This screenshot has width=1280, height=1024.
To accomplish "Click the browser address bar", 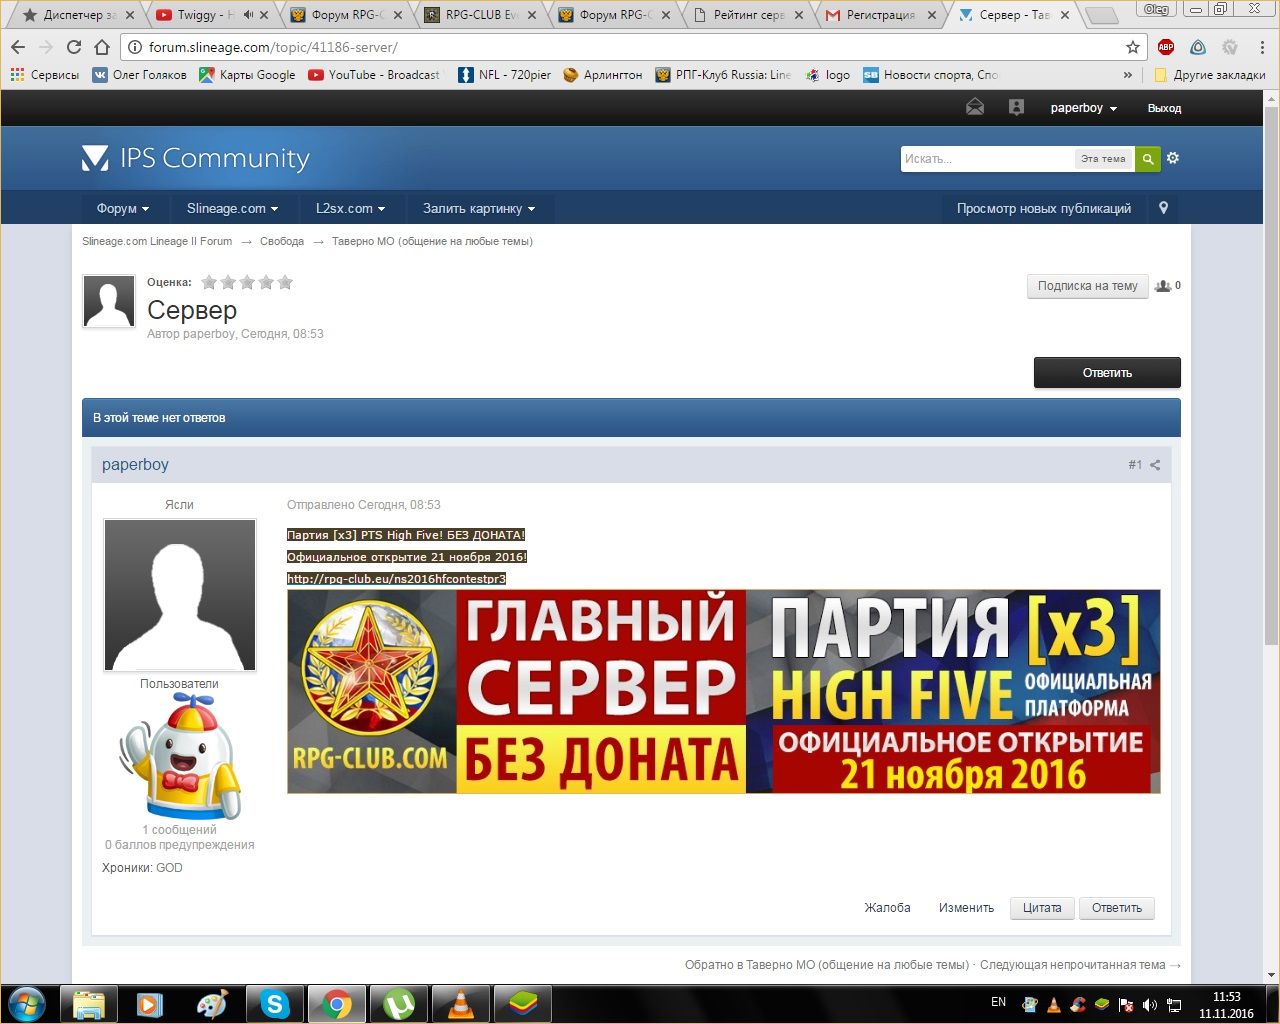I will point(632,47).
